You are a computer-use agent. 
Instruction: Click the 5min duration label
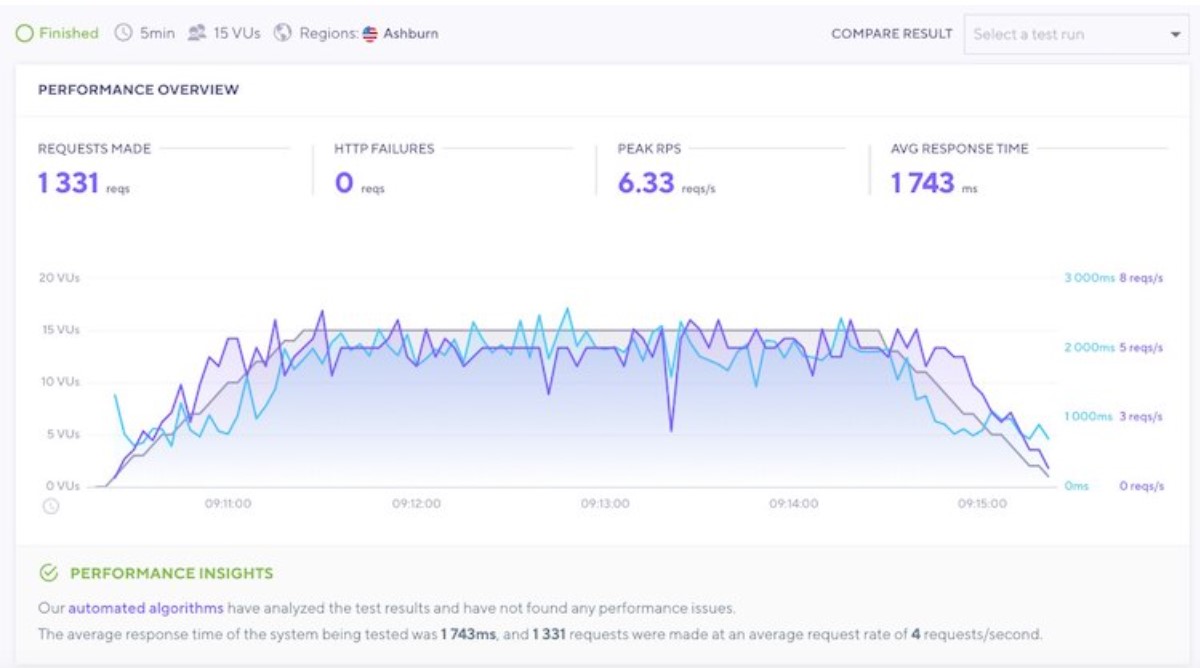pyautogui.click(x=157, y=33)
